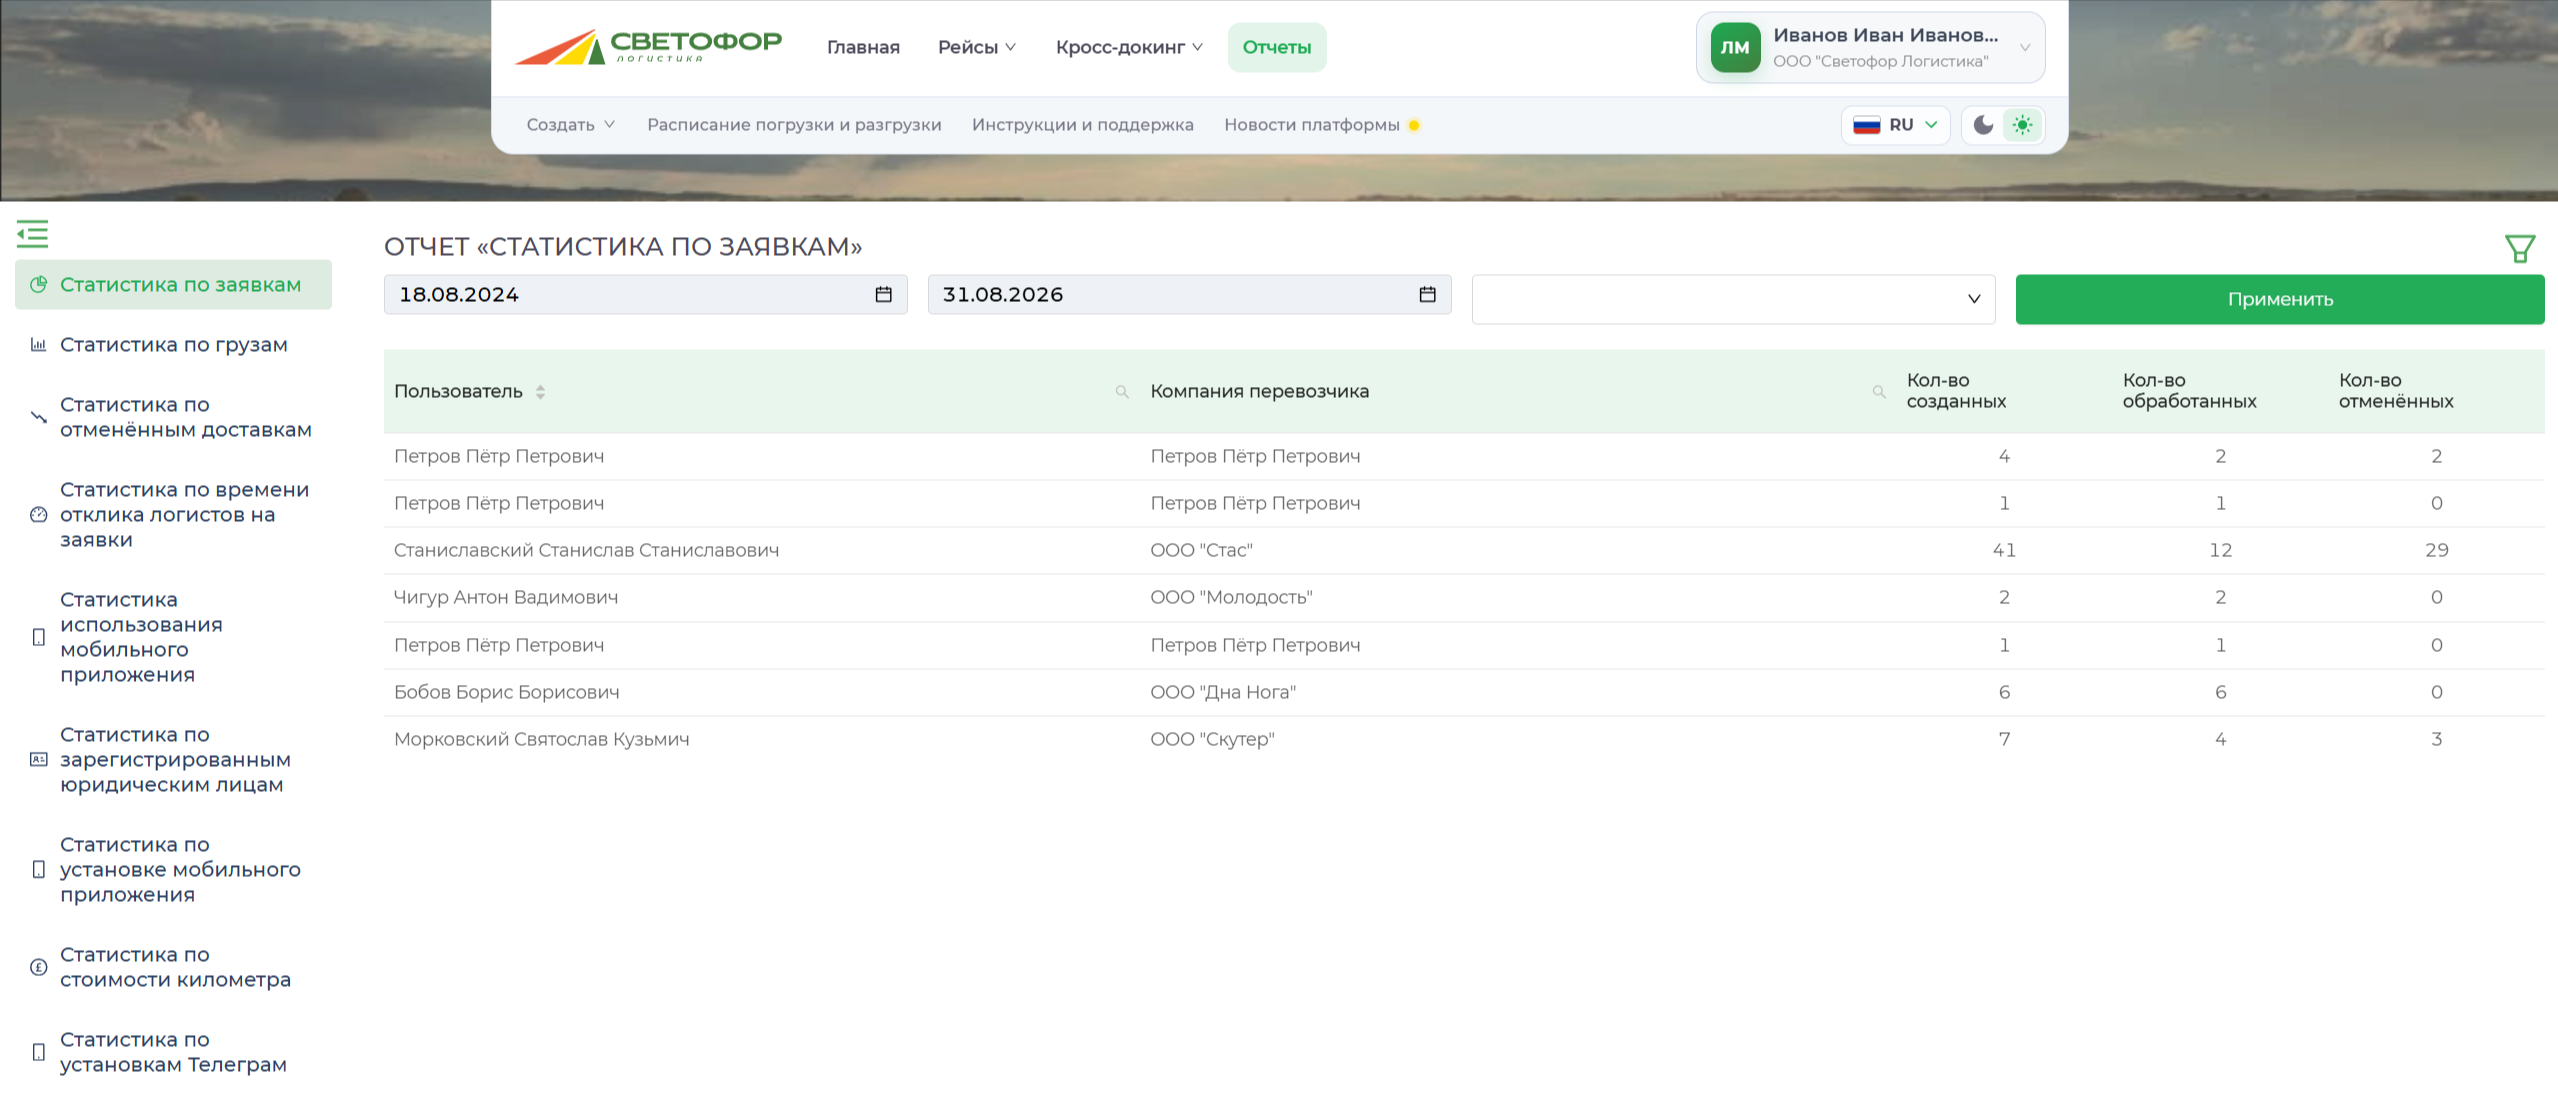The height and width of the screenshot is (1093, 2558).
Task: Click ID card icon beside зарегистрированным юридическим лицам
Action: coord(39,760)
